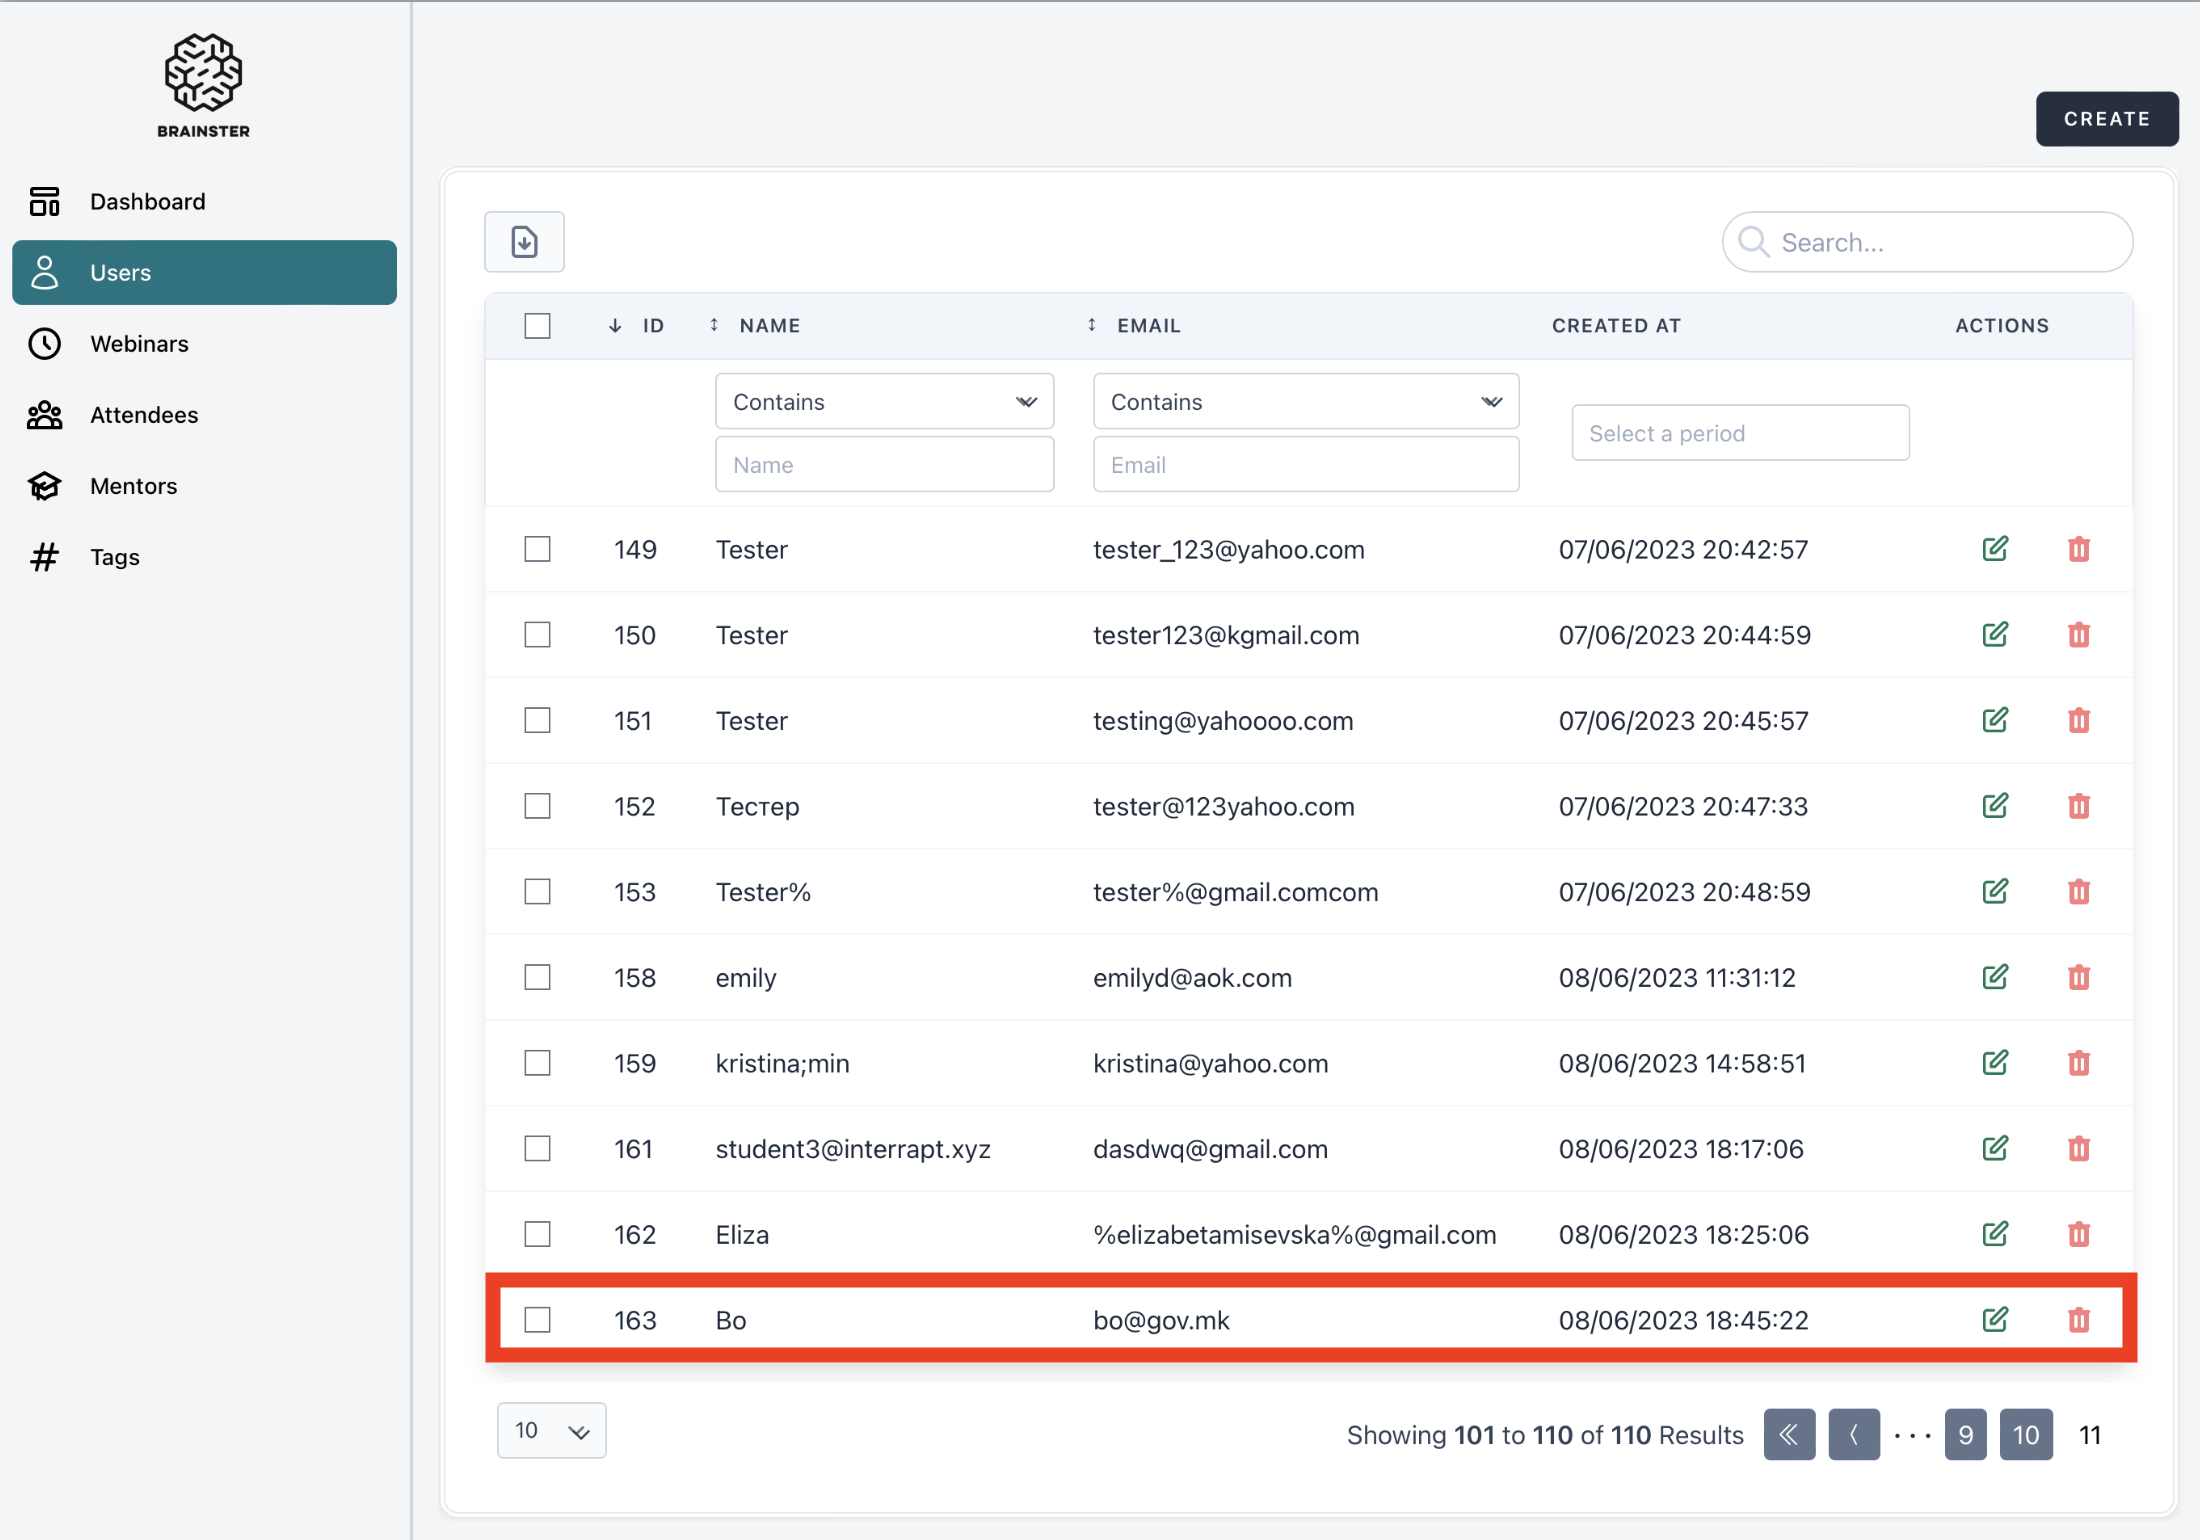Click edit icon for emily row
Viewport: 2200px width, 1540px height.
click(x=1995, y=977)
